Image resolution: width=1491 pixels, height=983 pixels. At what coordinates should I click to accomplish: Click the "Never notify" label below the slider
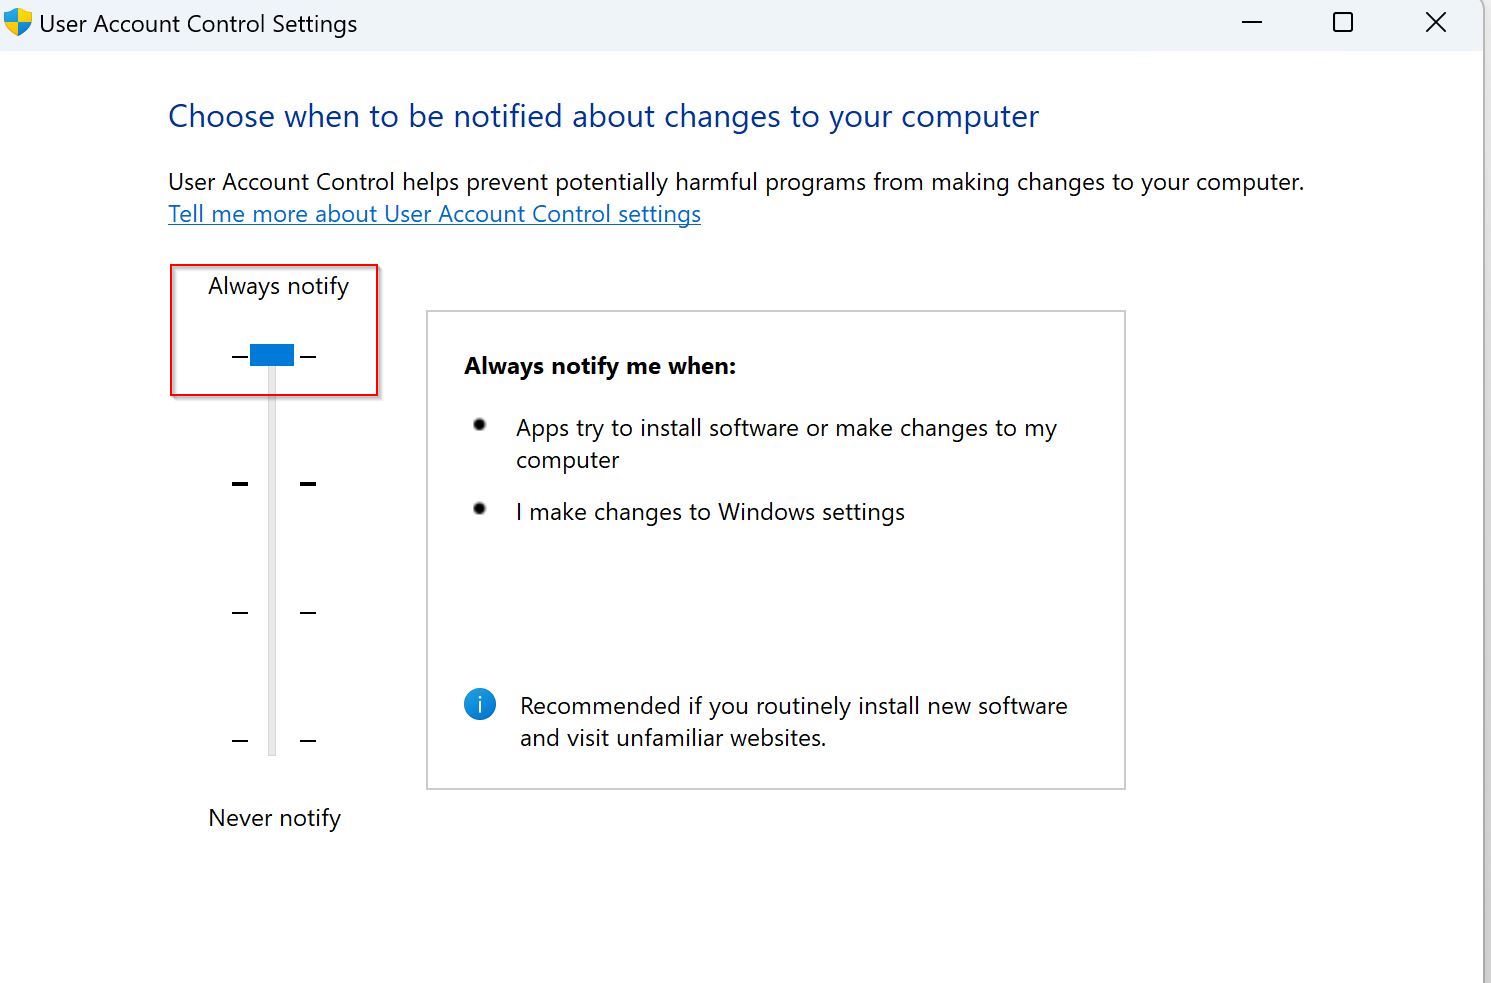click(x=275, y=818)
